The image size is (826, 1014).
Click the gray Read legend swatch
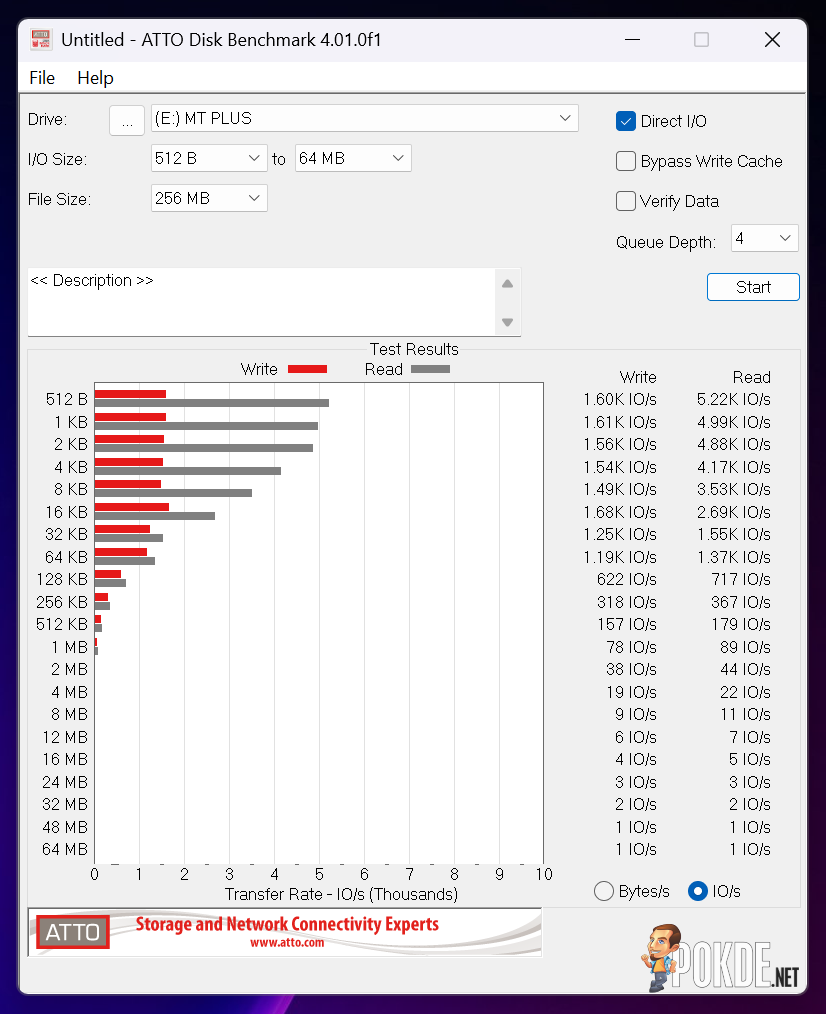[x=430, y=369]
